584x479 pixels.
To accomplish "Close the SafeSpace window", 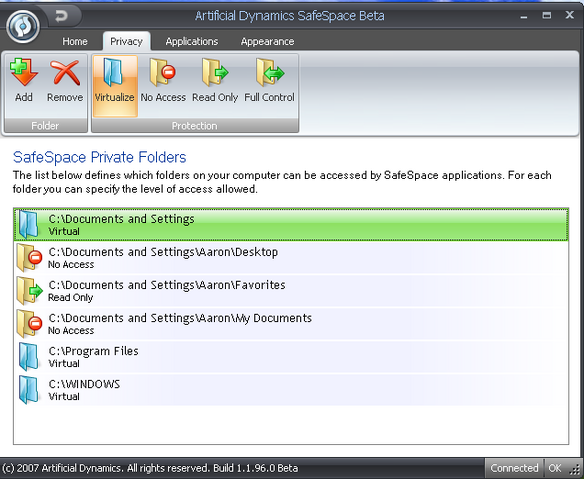I will point(569,15).
